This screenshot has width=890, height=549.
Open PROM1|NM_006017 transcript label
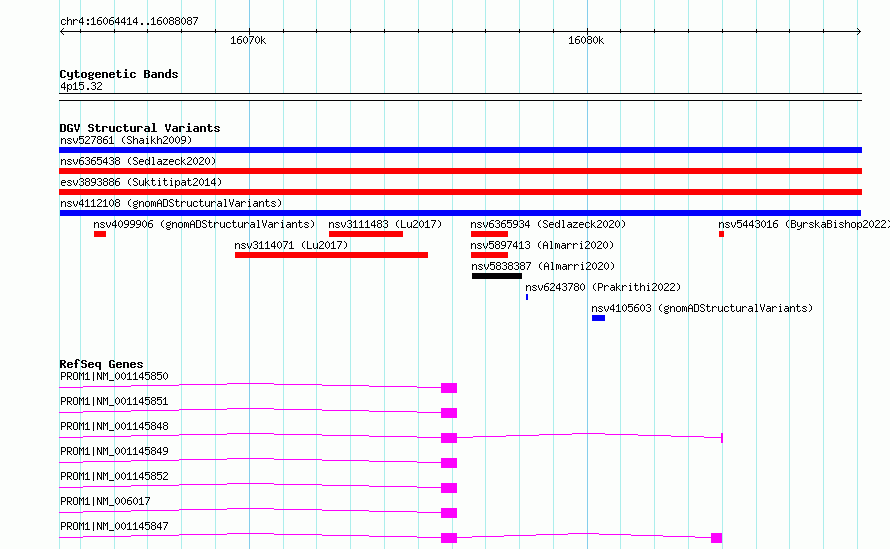coord(105,501)
